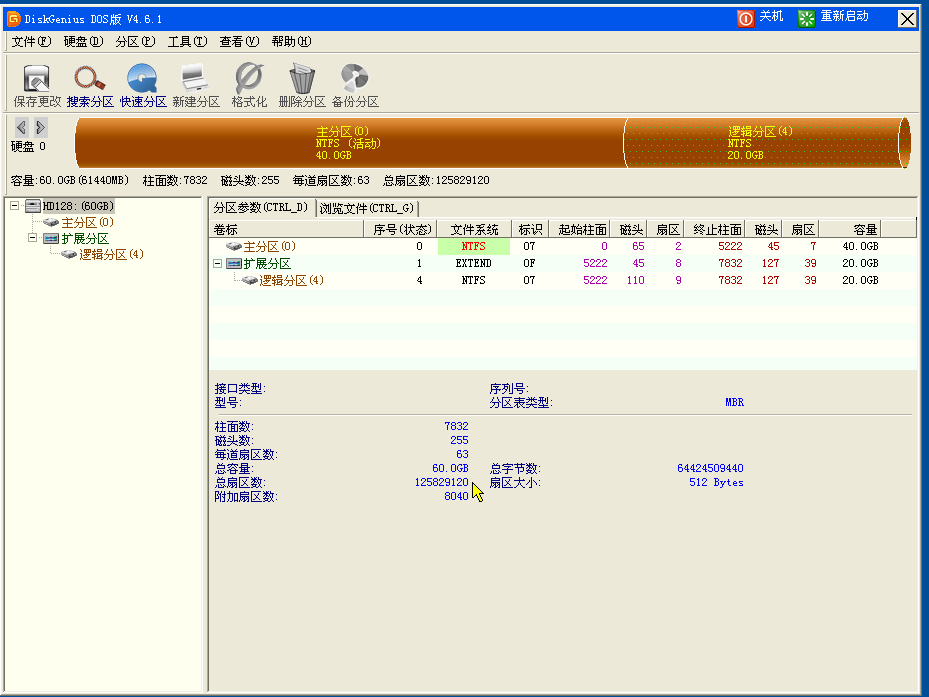This screenshot has height=697, width=929.
Task: Collapse the HD128 disk tree node
Action: pyautogui.click(x=15, y=206)
